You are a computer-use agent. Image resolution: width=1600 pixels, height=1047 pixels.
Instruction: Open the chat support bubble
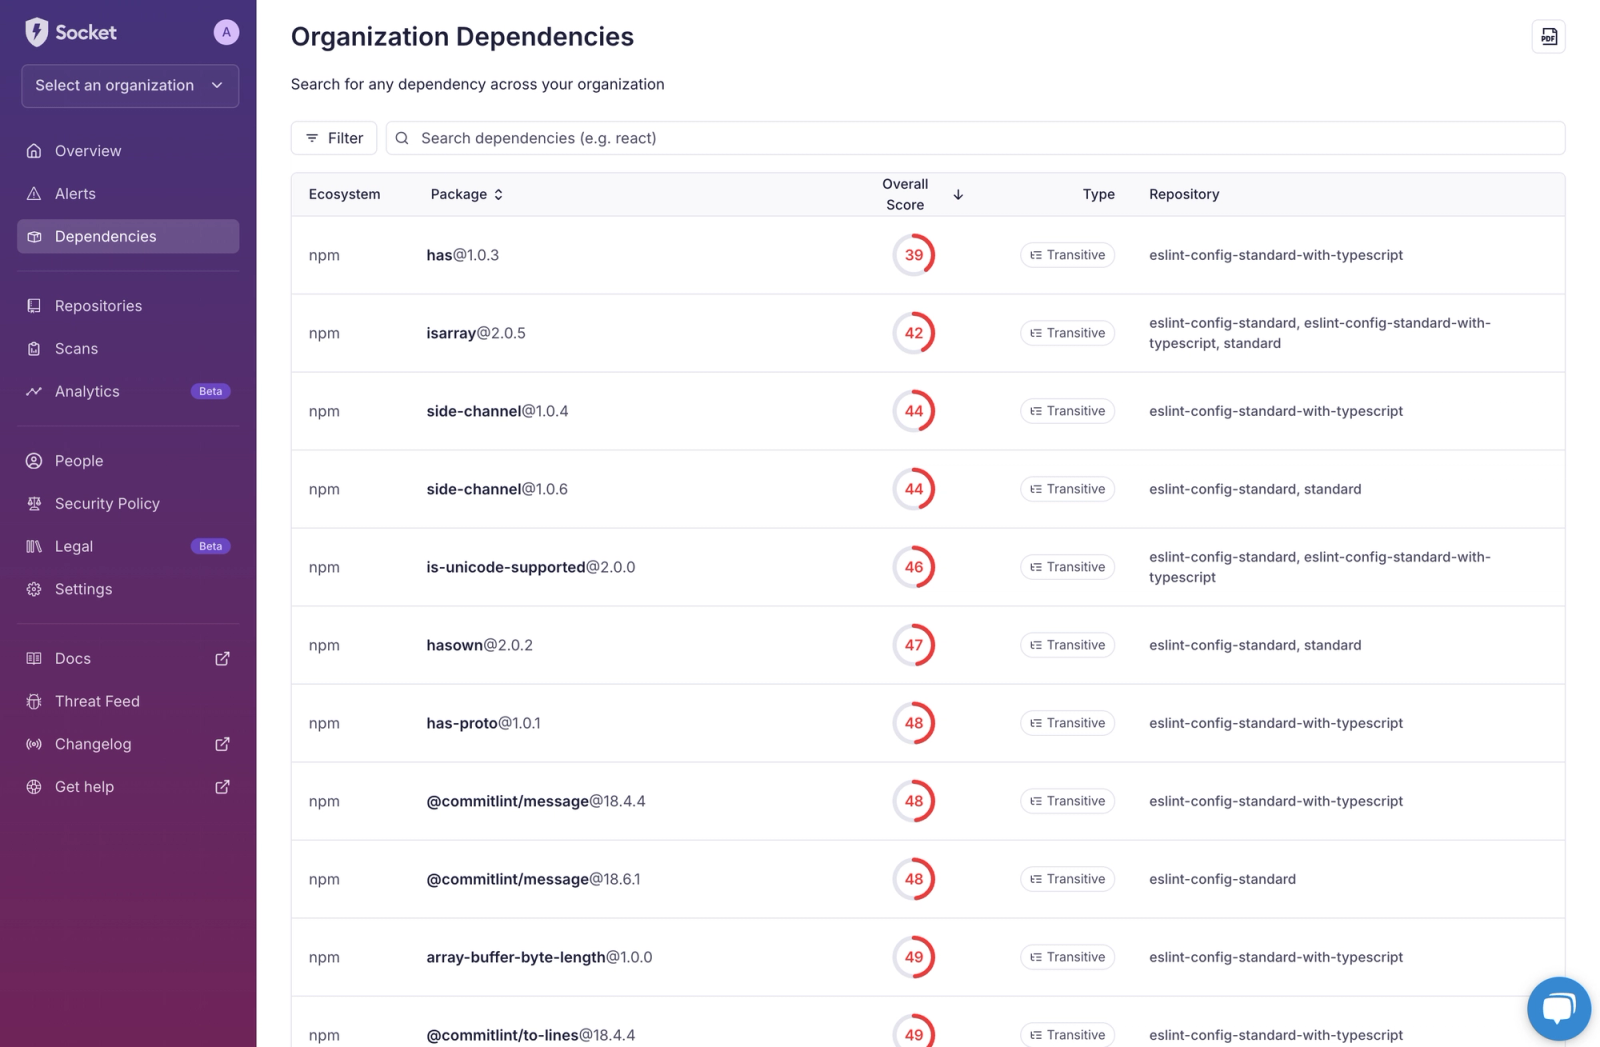click(1558, 1008)
